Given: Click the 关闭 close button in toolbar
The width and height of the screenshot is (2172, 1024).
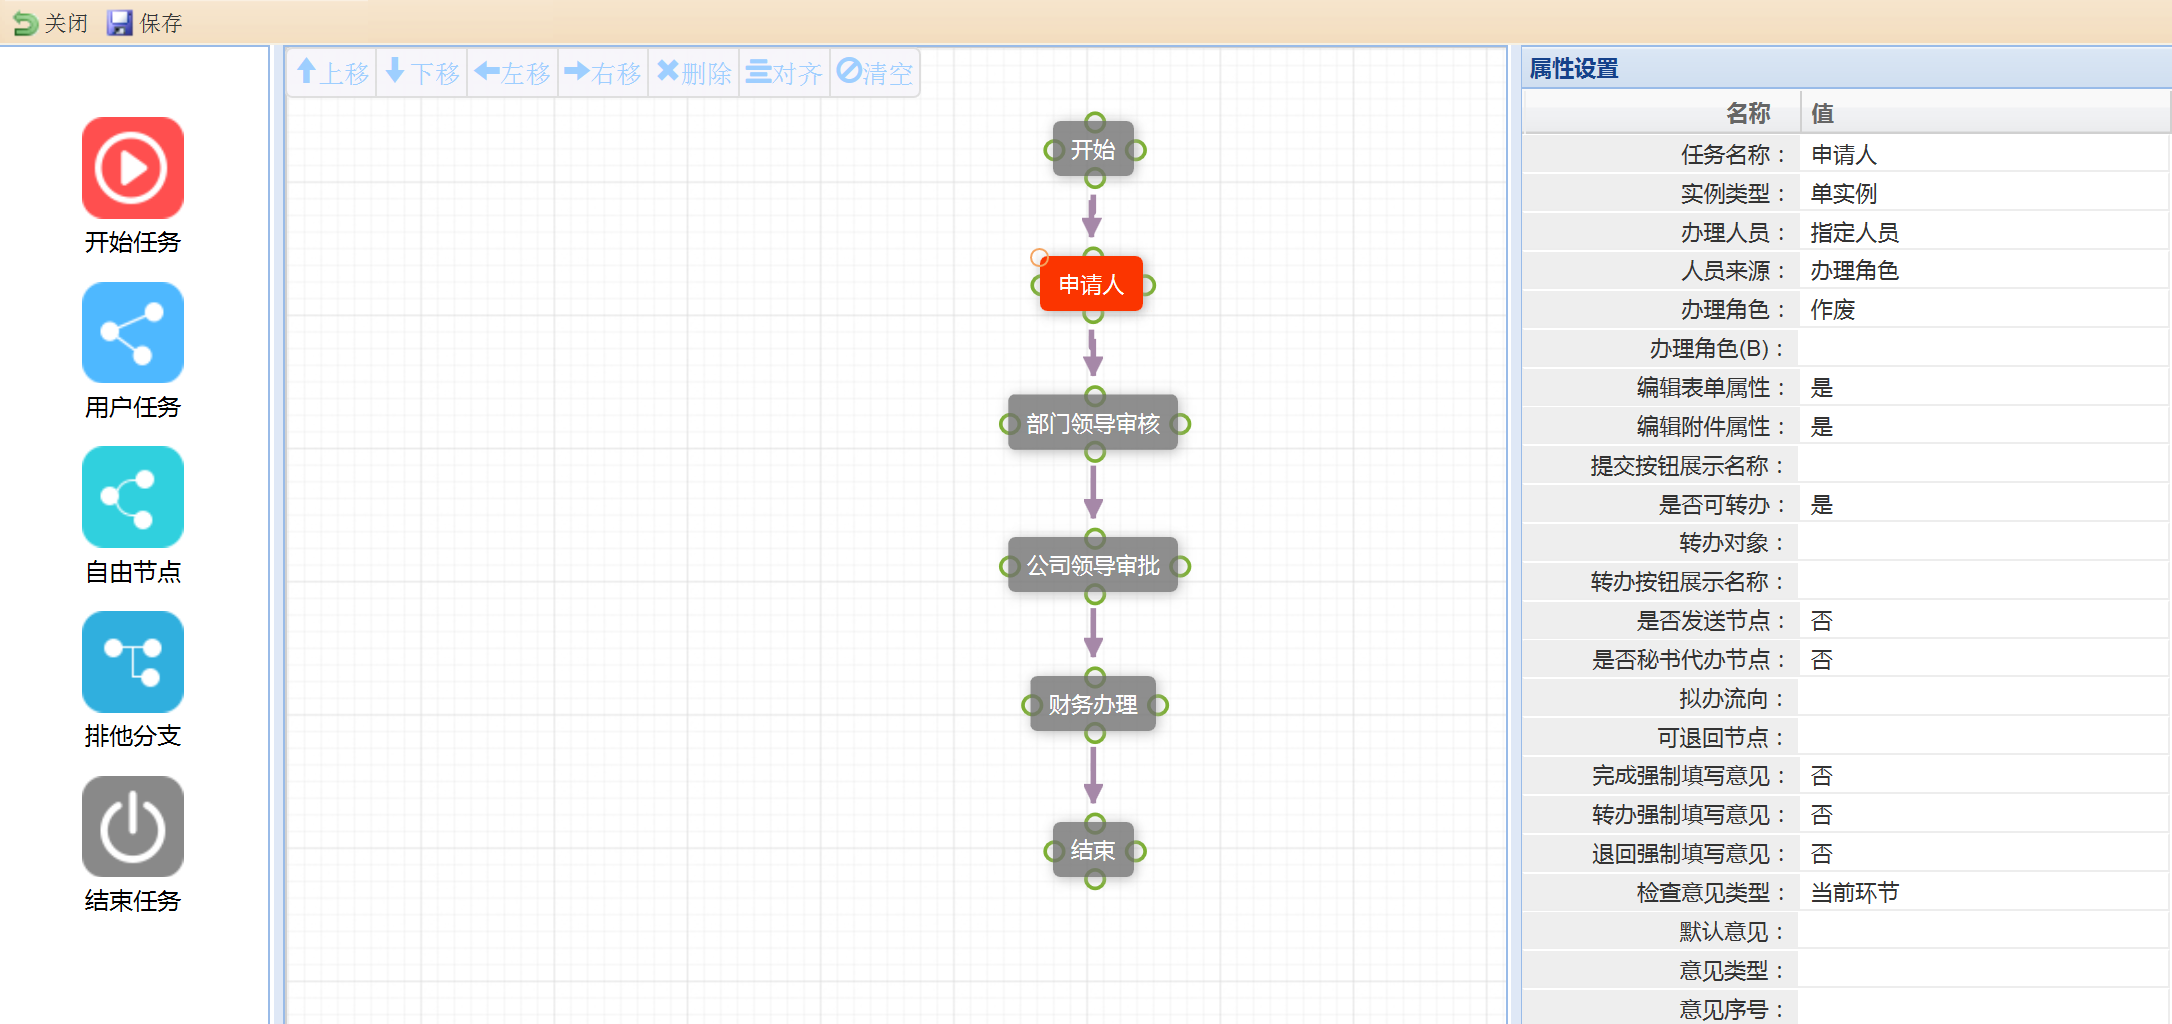Looking at the screenshot, I should point(50,23).
